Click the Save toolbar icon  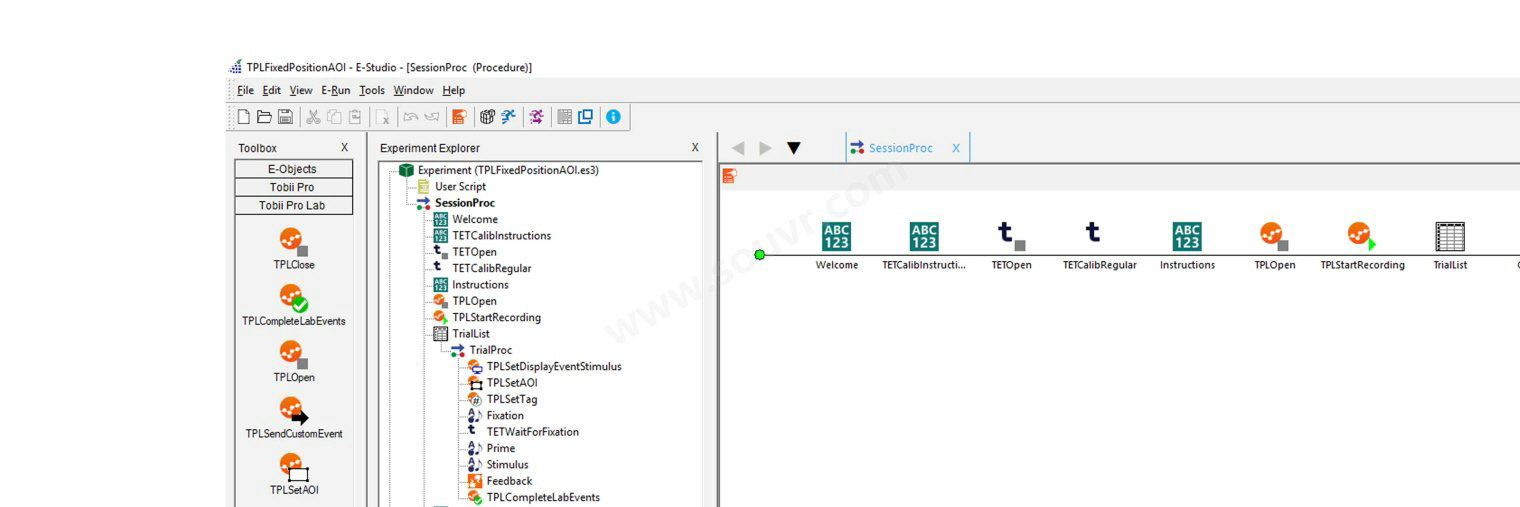(x=286, y=117)
